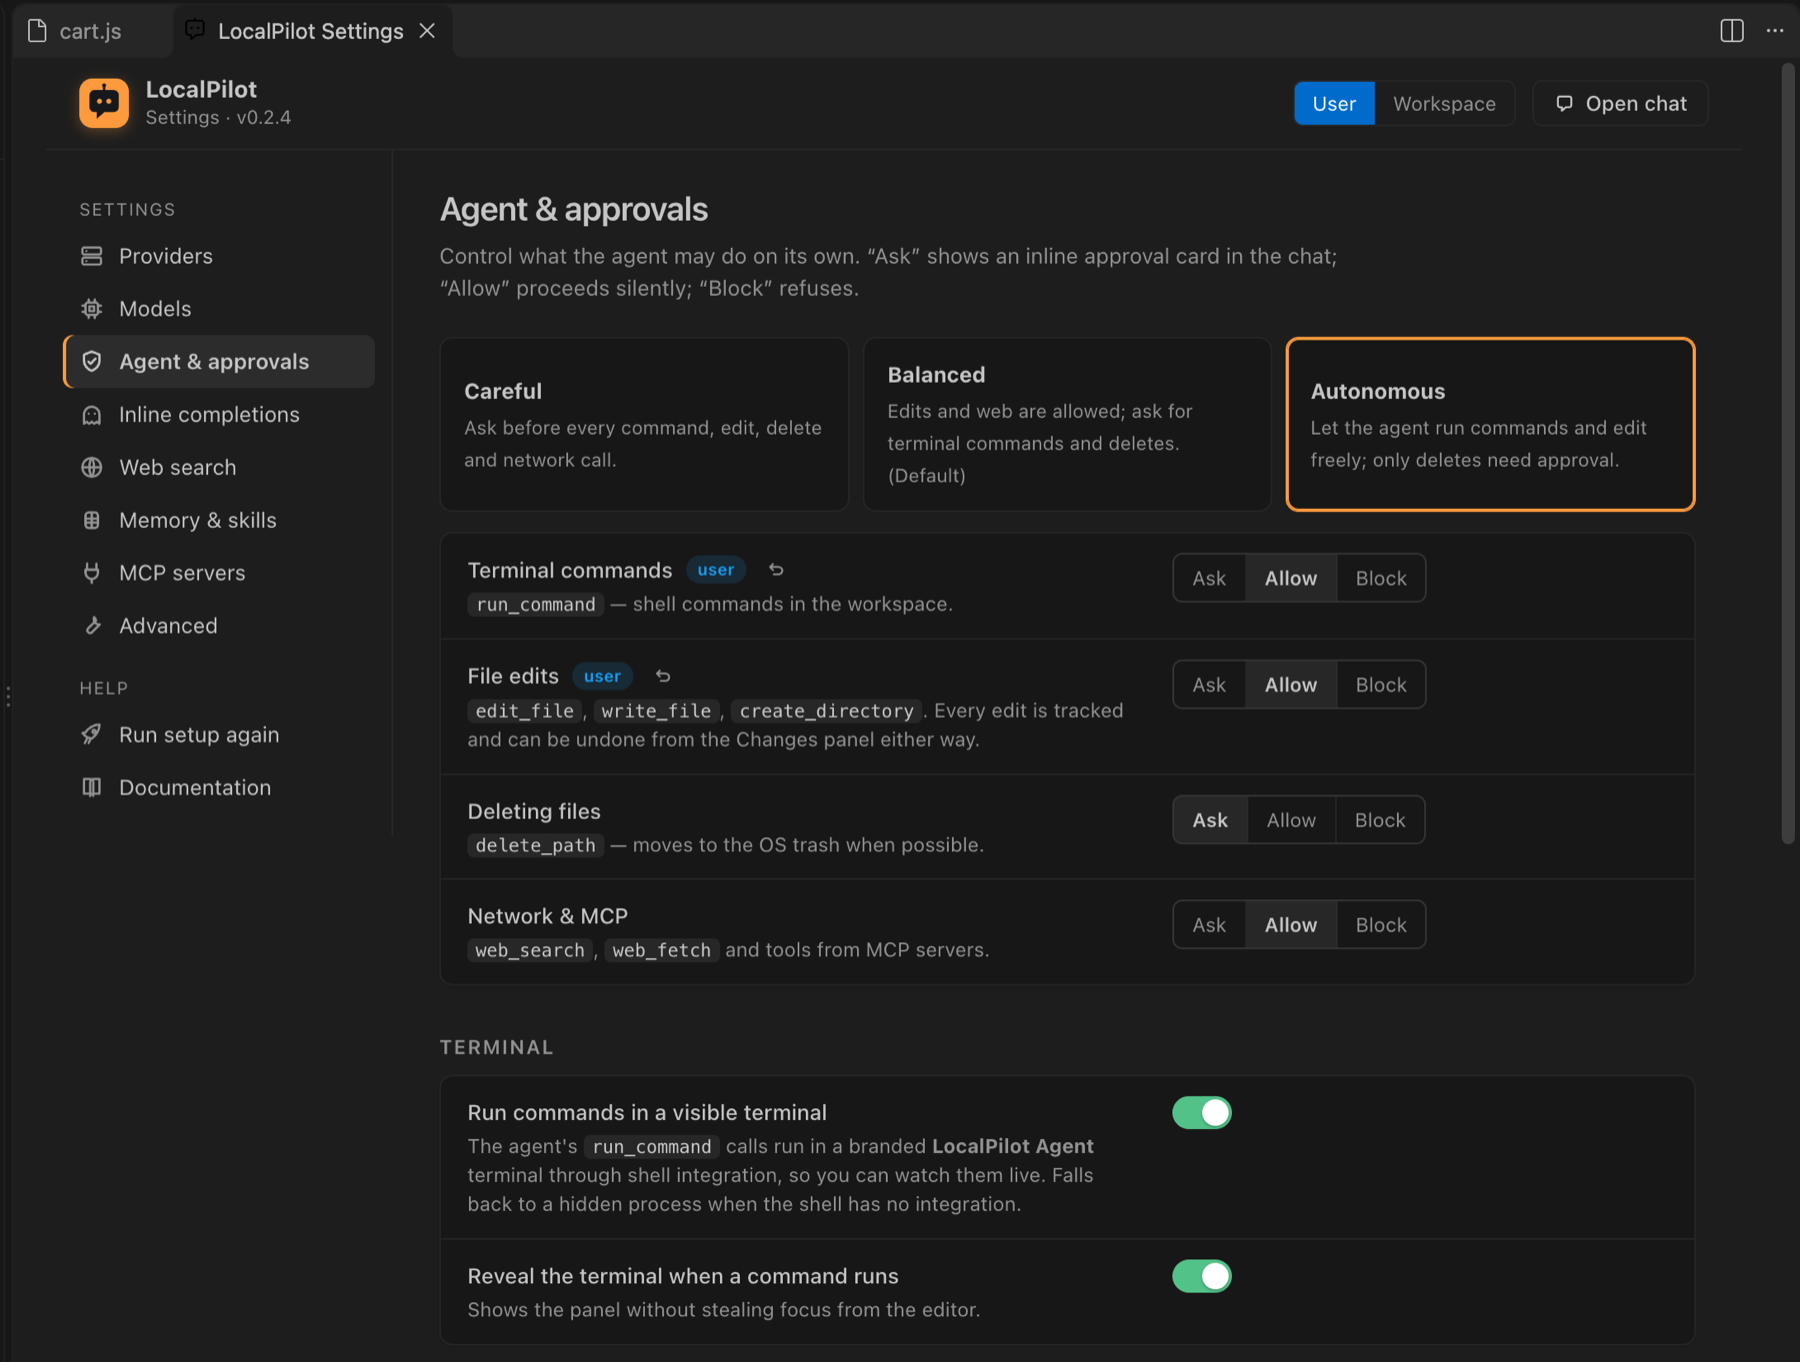Switch settings scope to User
The width and height of the screenshot is (1800, 1362).
pos(1334,104)
